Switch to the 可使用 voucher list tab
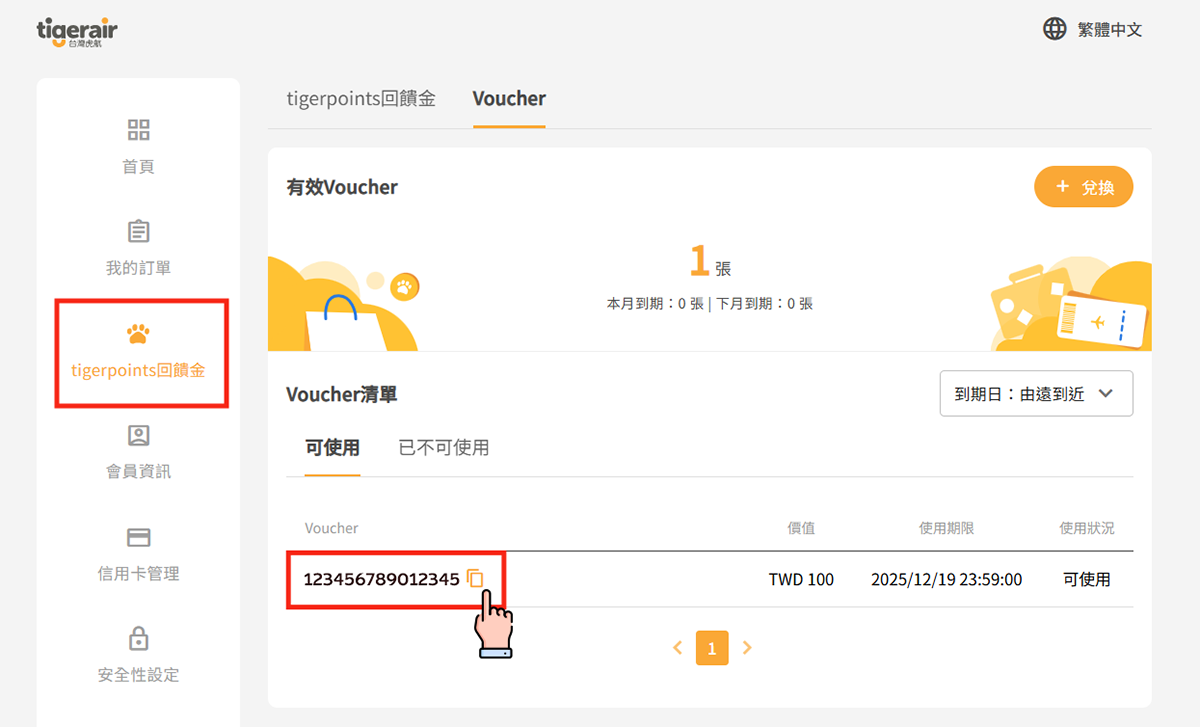Image resolution: width=1200 pixels, height=727 pixels. click(332, 447)
